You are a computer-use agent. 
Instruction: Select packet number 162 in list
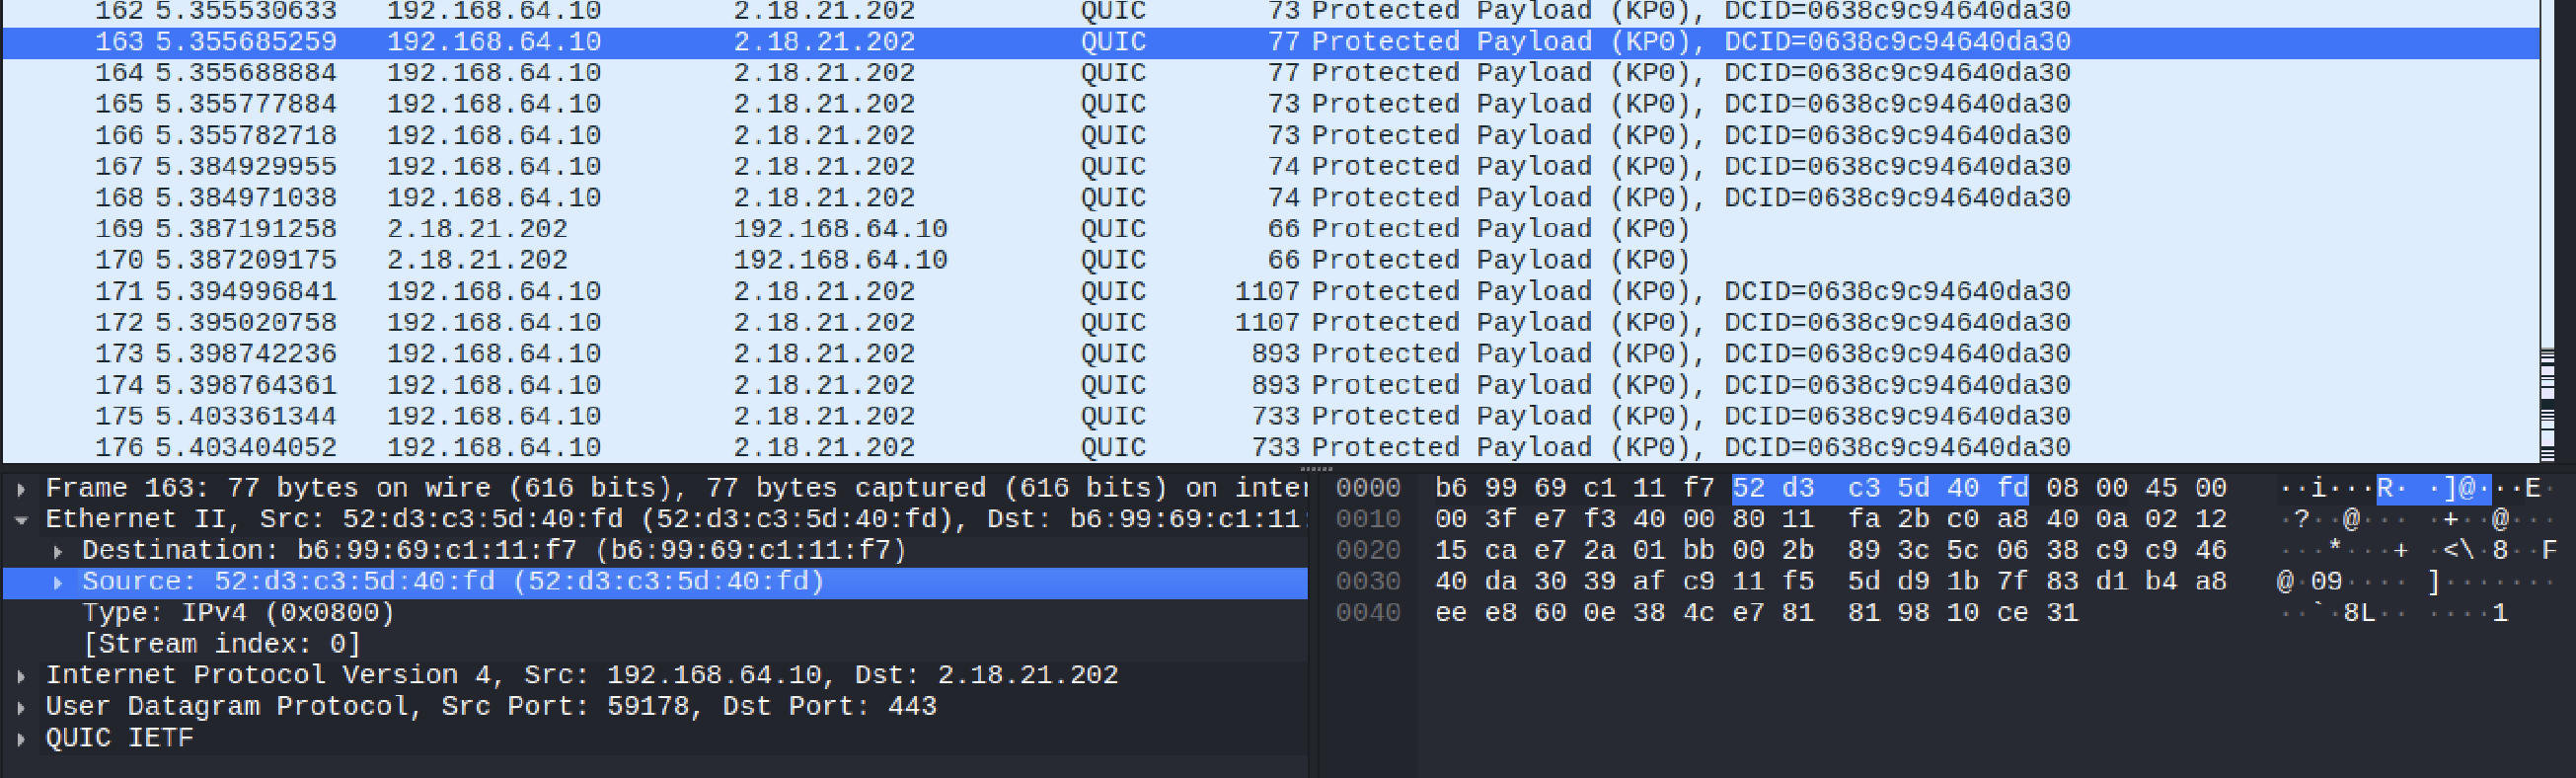coord(1270,12)
